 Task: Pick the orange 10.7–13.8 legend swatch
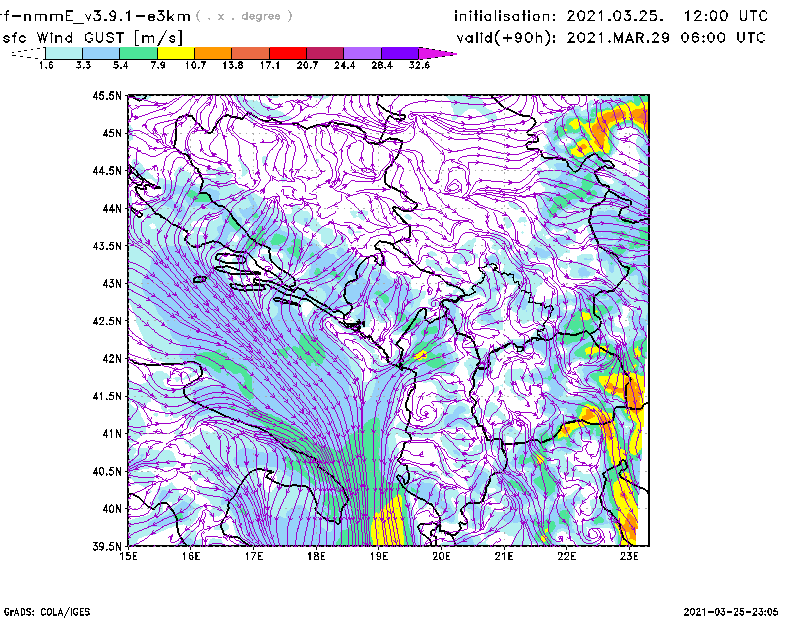(213, 53)
